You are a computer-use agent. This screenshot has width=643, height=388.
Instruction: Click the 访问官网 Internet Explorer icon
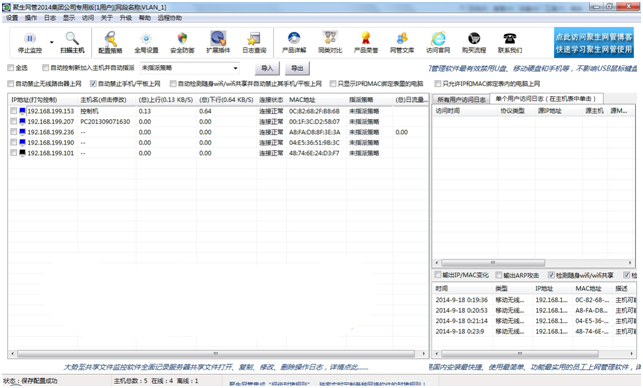pyautogui.click(x=438, y=39)
